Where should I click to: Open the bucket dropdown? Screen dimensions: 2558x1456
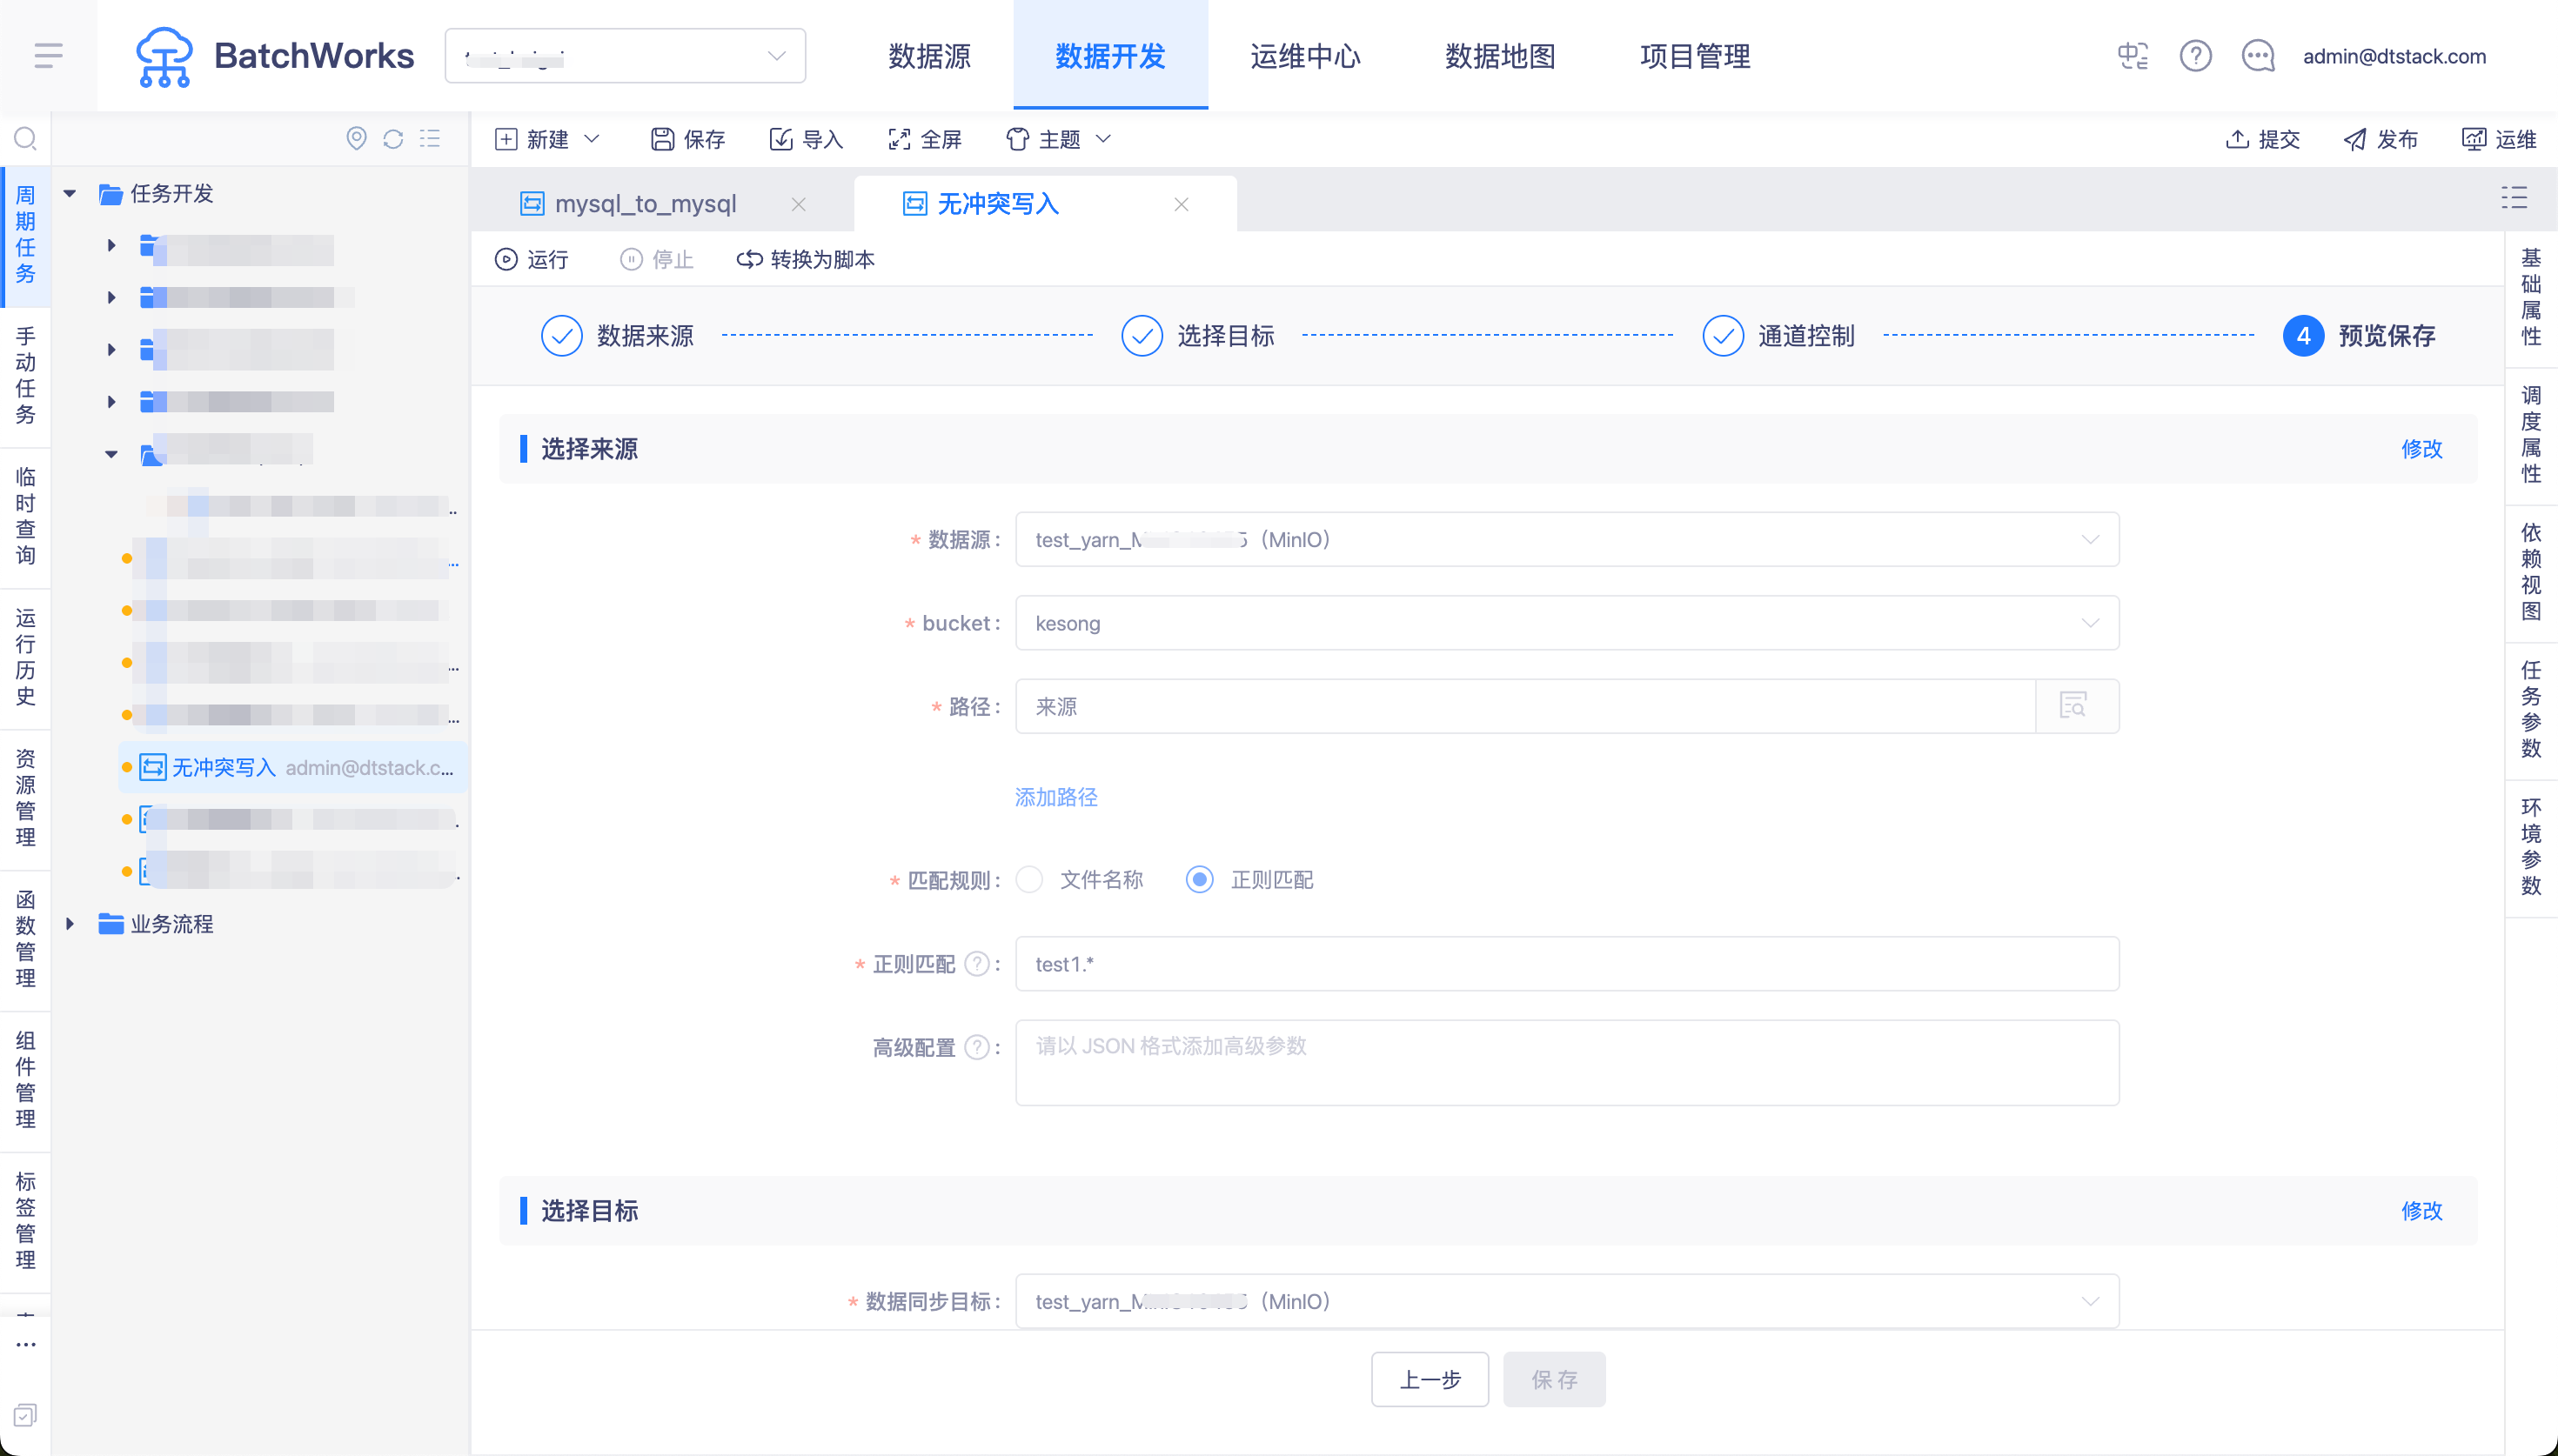pyautogui.click(x=1566, y=623)
